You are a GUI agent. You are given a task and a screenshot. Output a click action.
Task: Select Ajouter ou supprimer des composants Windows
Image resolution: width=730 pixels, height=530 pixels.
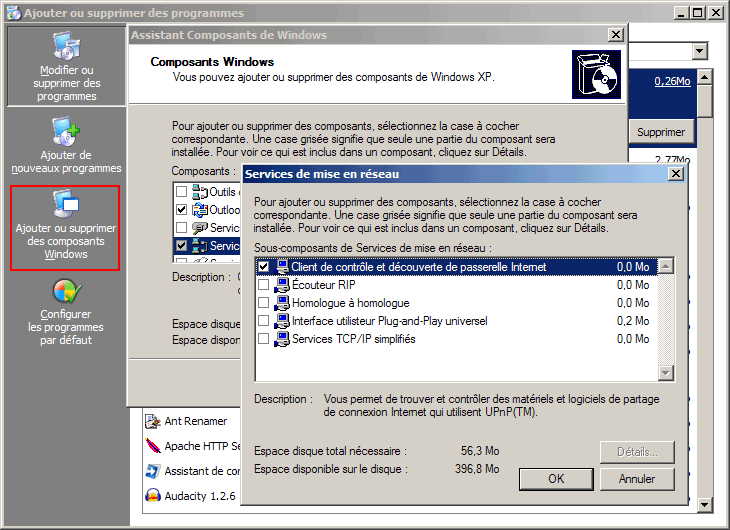coord(66,205)
